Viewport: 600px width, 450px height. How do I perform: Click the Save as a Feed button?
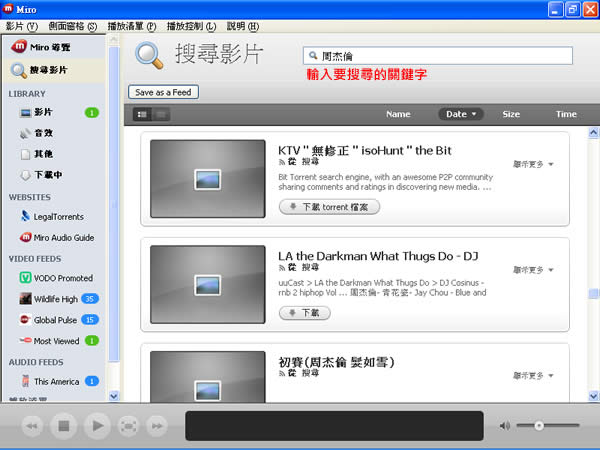[x=163, y=92]
